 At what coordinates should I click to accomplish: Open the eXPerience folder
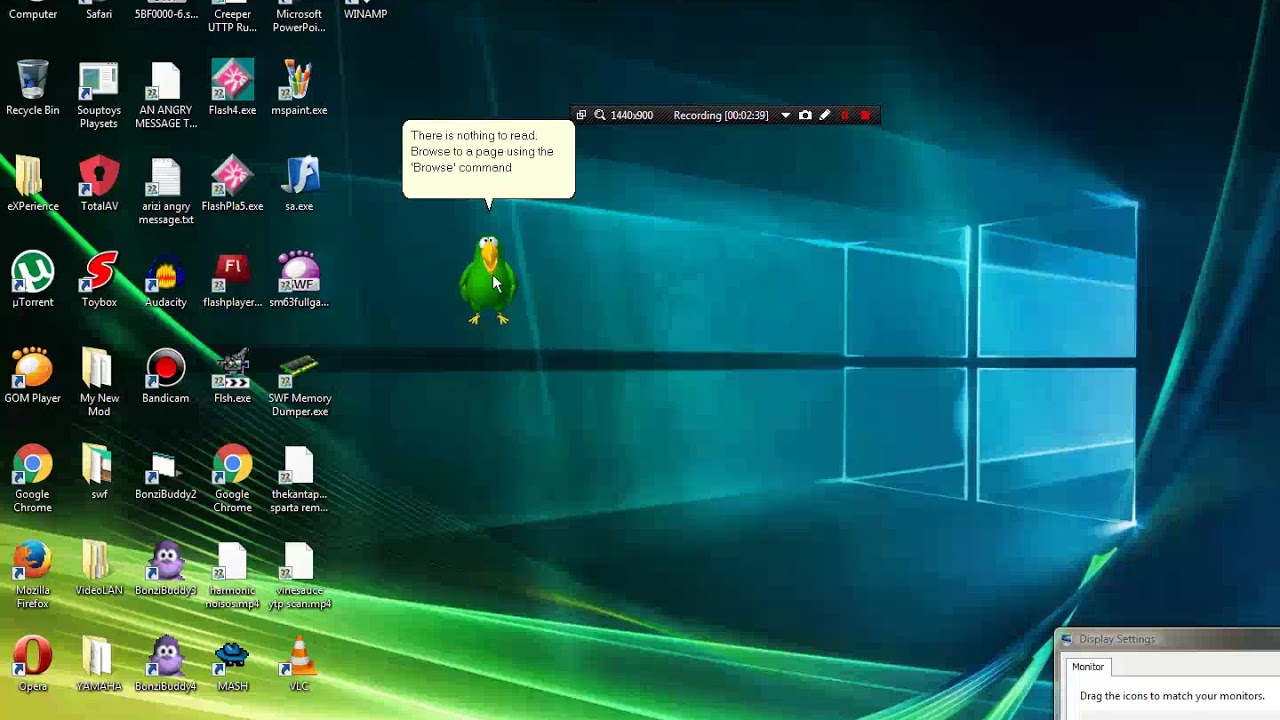(33, 184)
